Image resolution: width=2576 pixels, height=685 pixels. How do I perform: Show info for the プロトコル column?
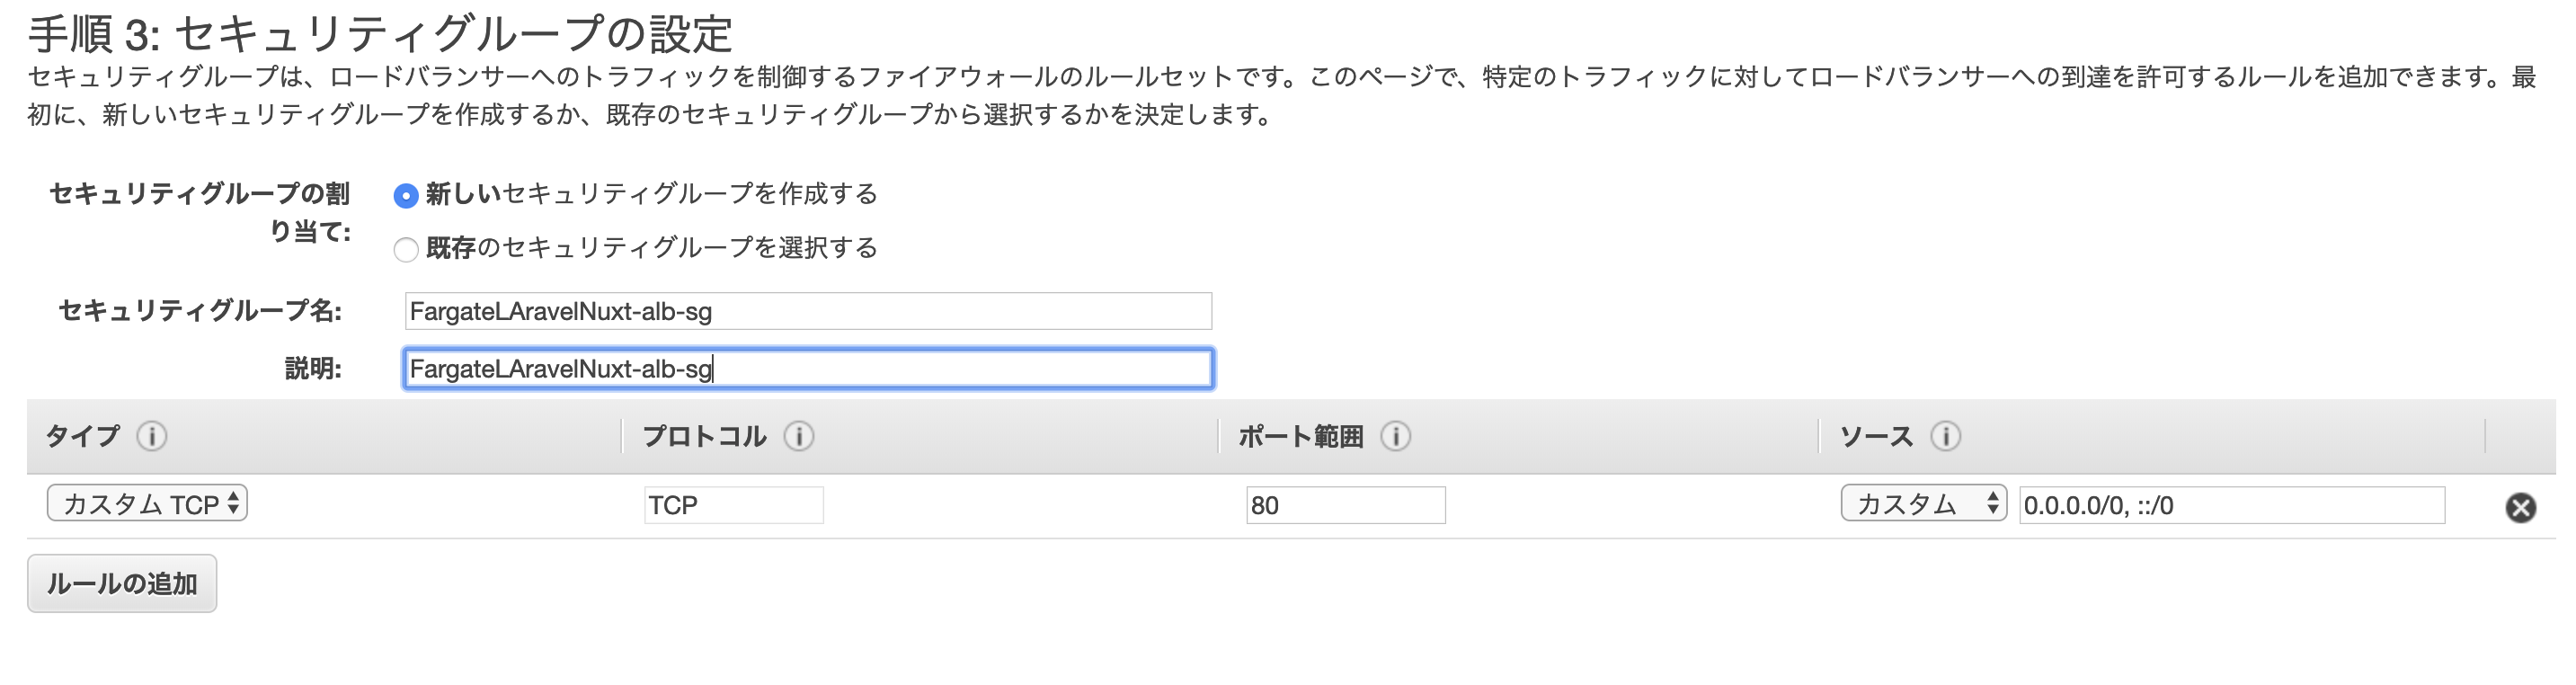pyautogui.click(x=799, y=436)
